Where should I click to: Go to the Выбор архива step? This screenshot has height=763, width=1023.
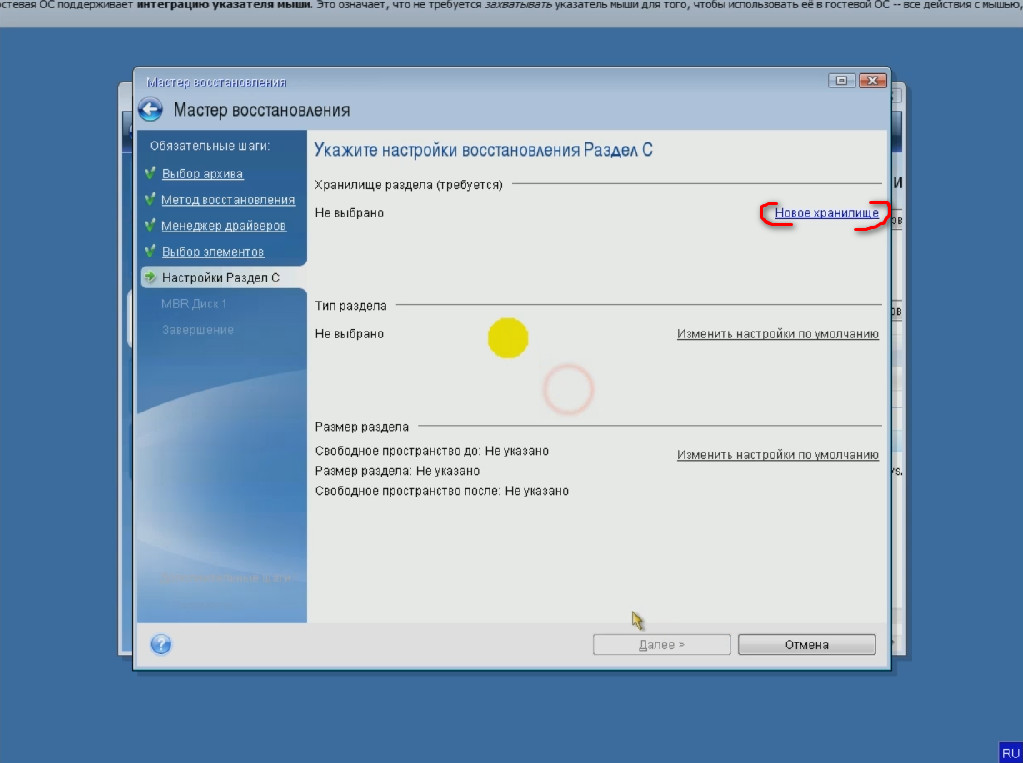[202, 174]
